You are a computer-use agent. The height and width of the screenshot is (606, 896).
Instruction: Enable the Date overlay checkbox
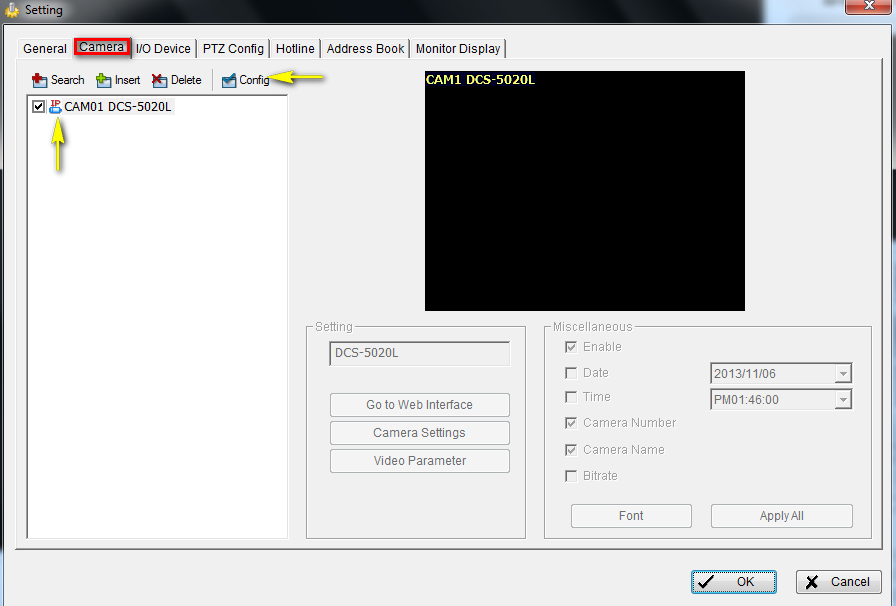click(x=570, y=373)
